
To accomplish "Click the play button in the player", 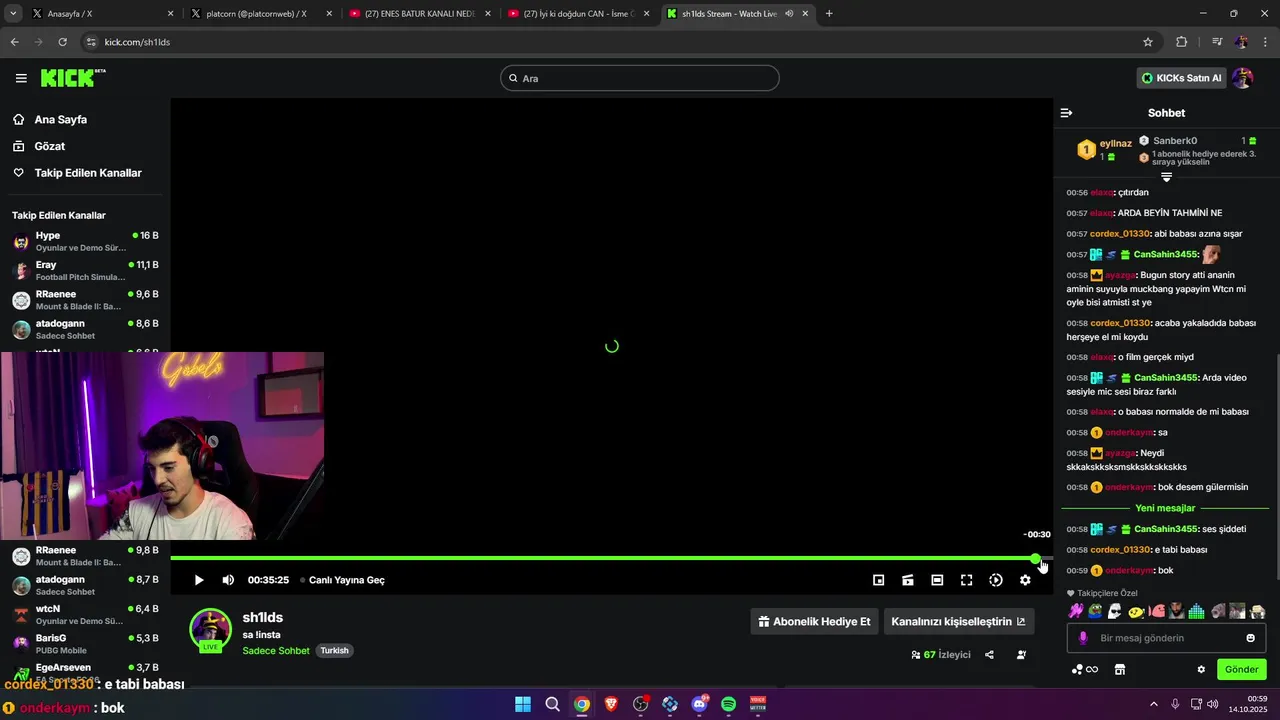I will coord(199,580).
